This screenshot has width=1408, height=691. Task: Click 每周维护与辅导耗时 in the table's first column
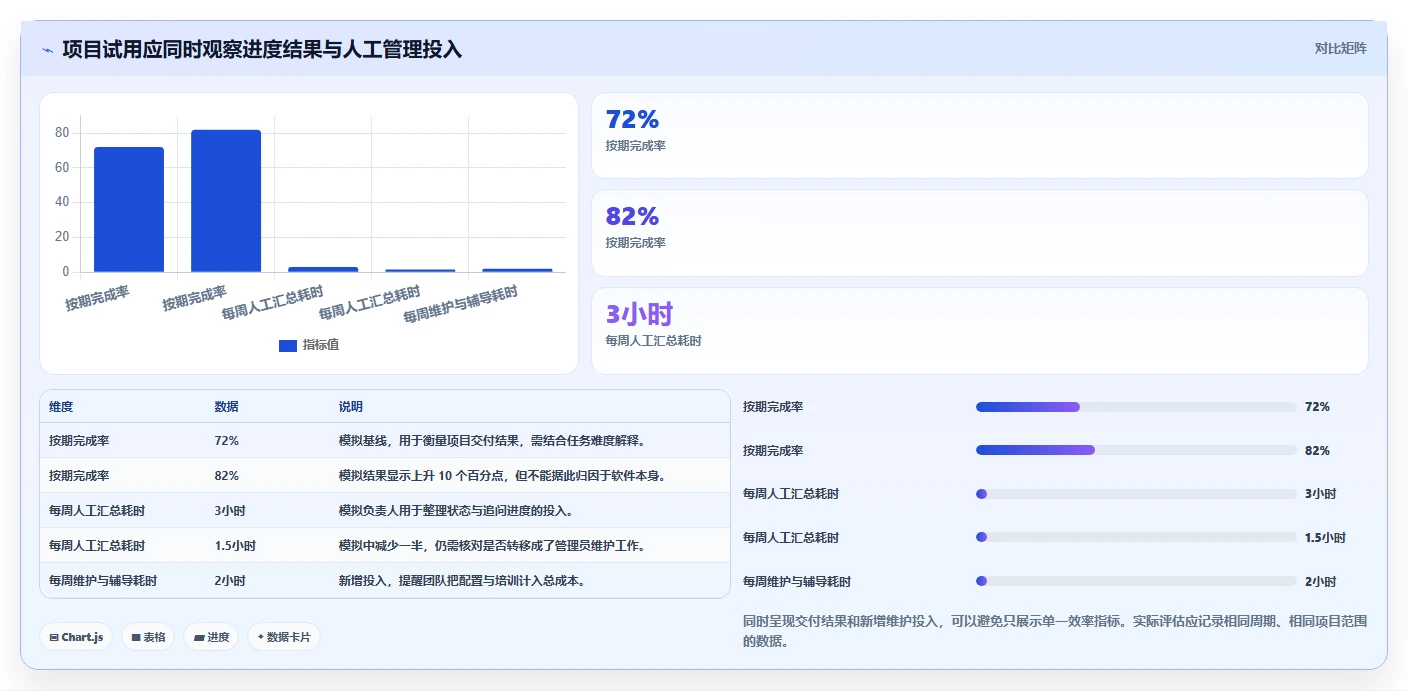point(103,580)
